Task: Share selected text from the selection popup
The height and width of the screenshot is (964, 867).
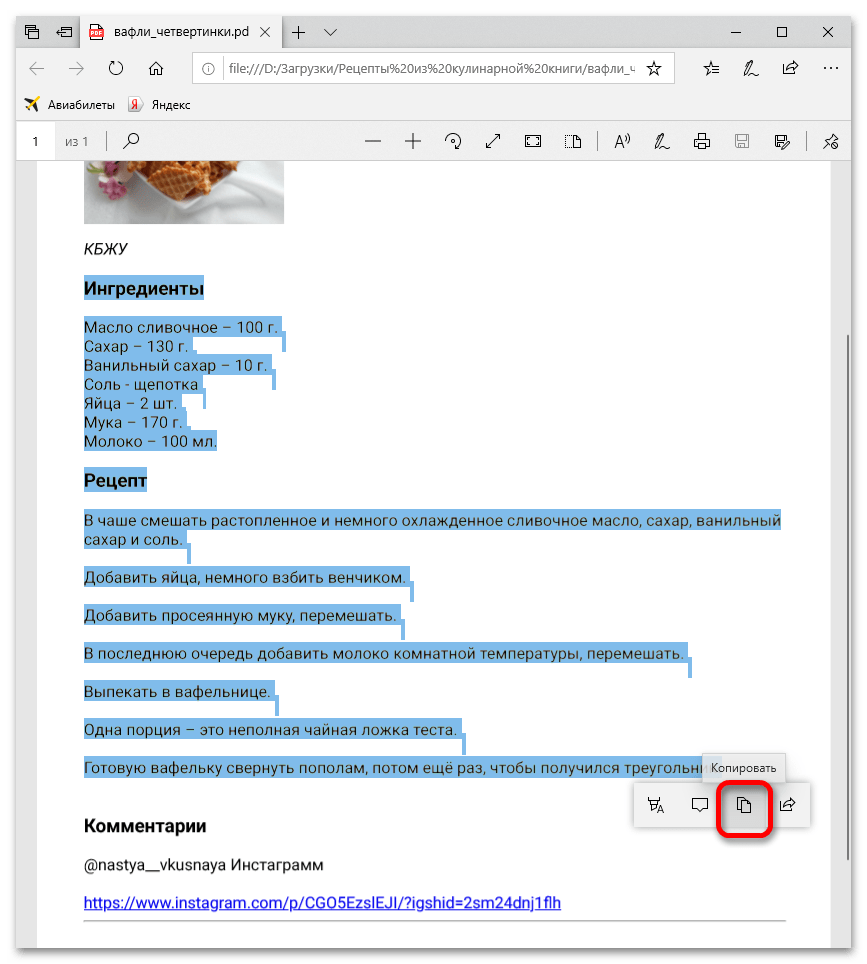Action: [x=788, y=805]
